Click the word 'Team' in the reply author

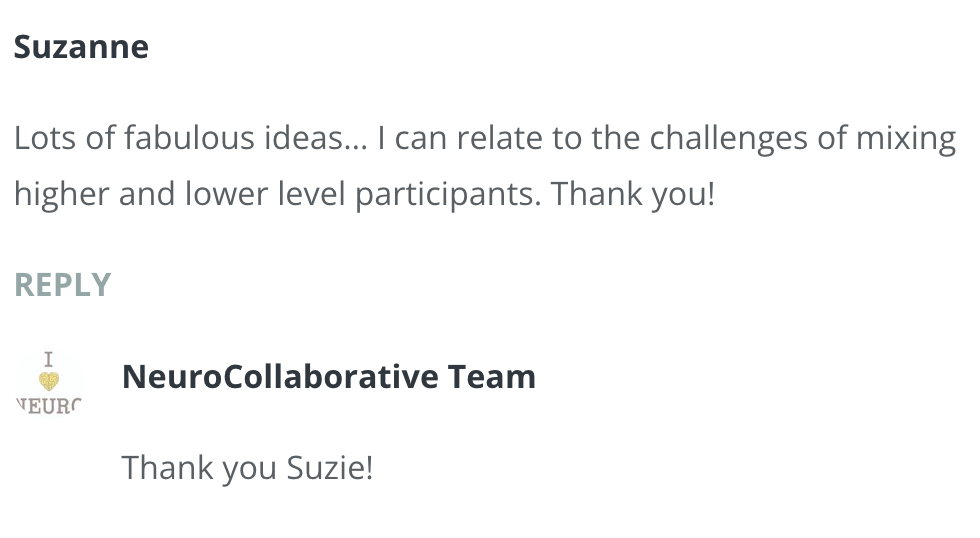pyautogui.click(x=491, y=377)
